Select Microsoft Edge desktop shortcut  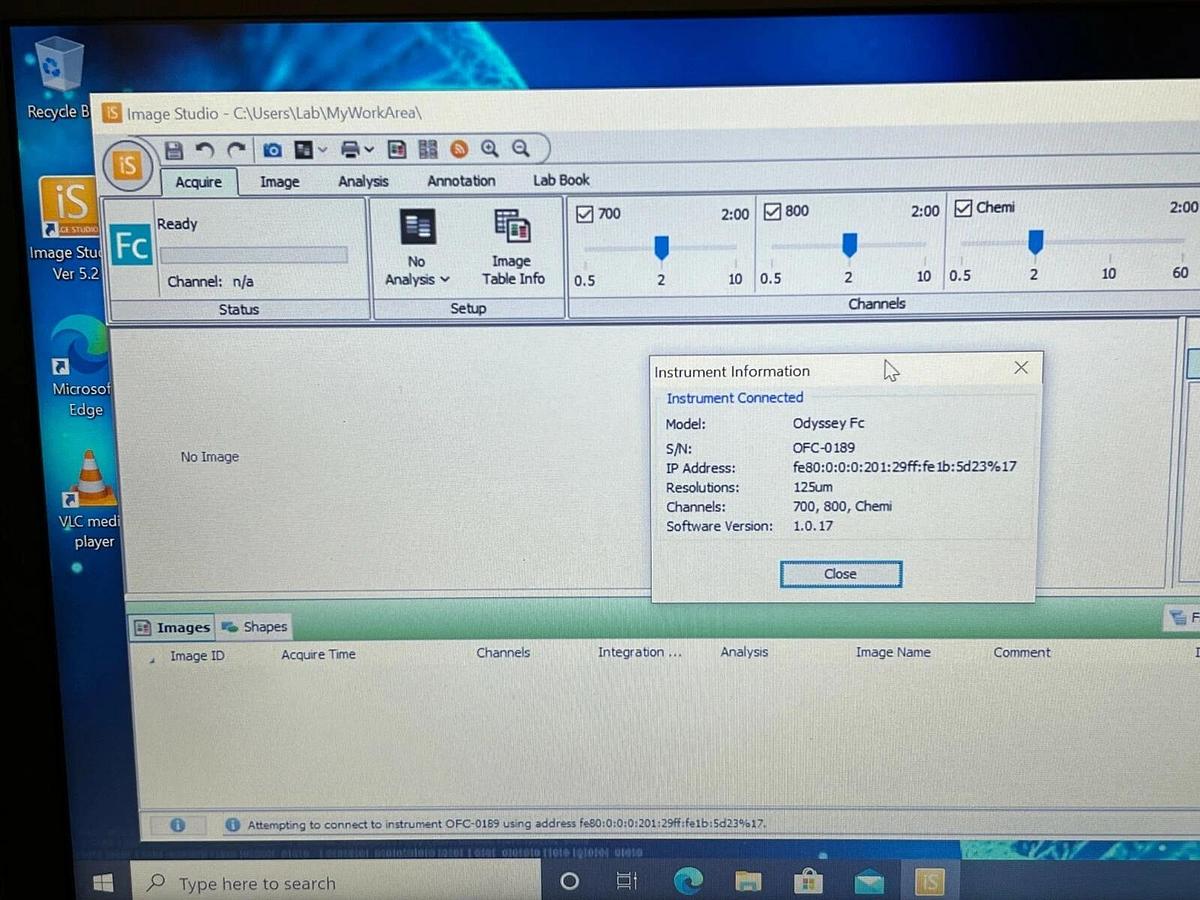click(83, 367)
